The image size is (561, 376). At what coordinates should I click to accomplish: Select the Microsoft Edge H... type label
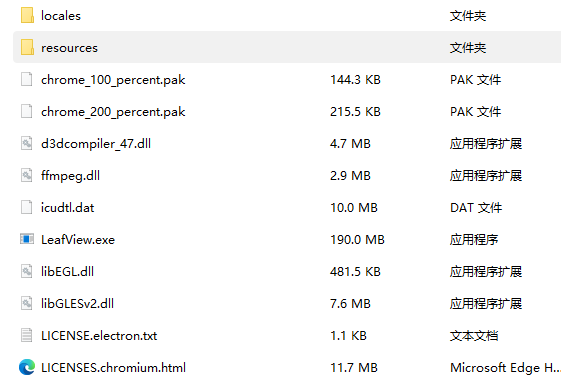click(505, 367)
